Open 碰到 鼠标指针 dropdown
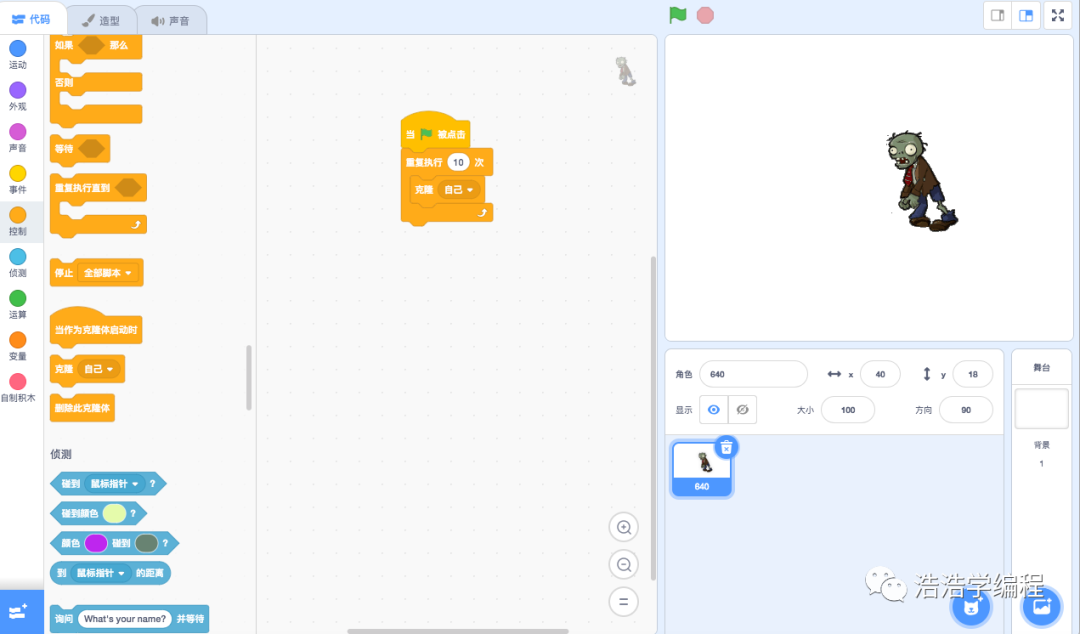This screenshot has width=1080, height=634. coord(114,484)
